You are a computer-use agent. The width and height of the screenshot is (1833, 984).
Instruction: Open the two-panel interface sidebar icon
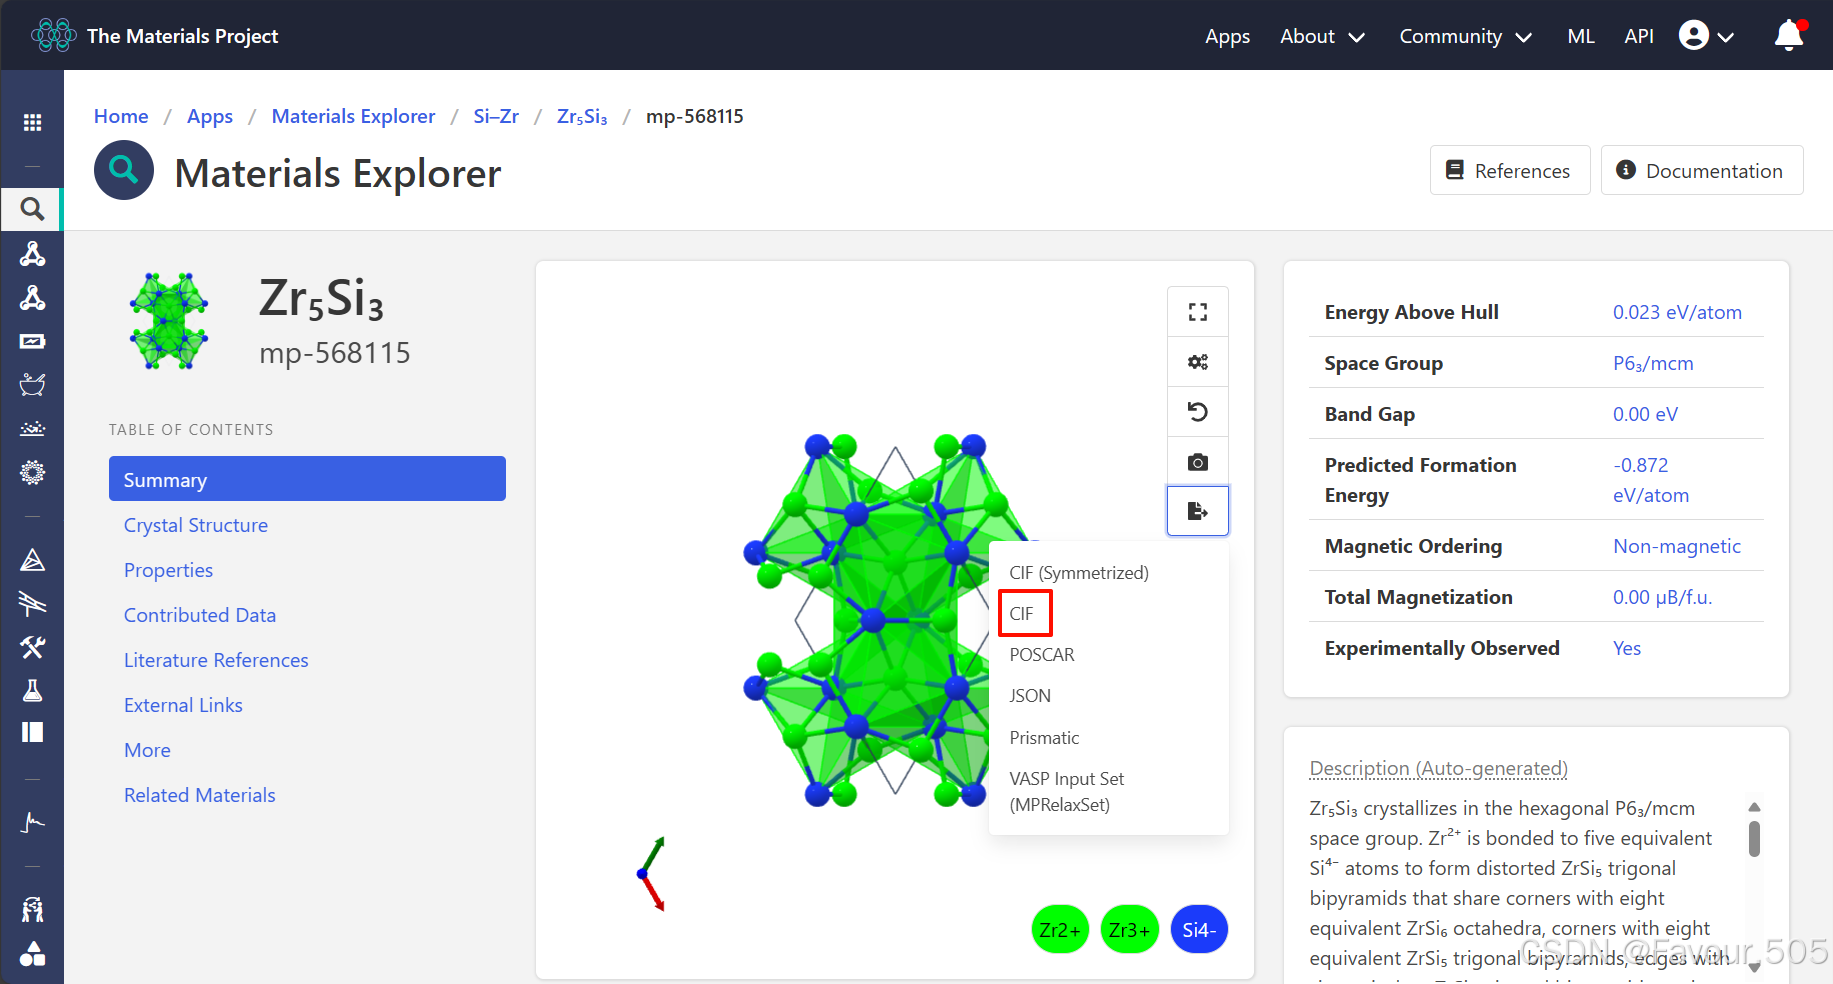(x=32, y=733)
